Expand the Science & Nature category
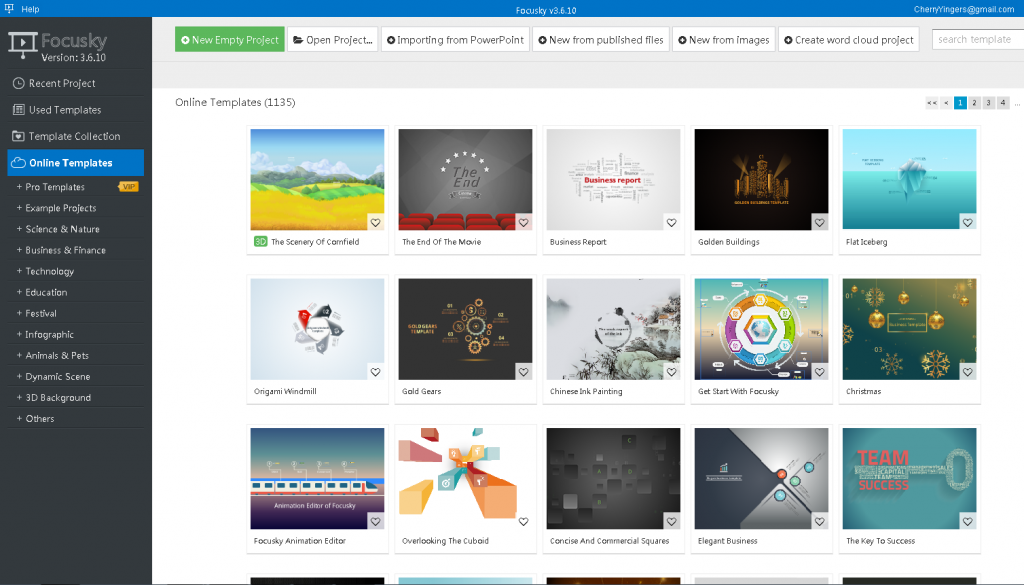The height and width of the screenshot is (585, 1024). click(62, 229)
